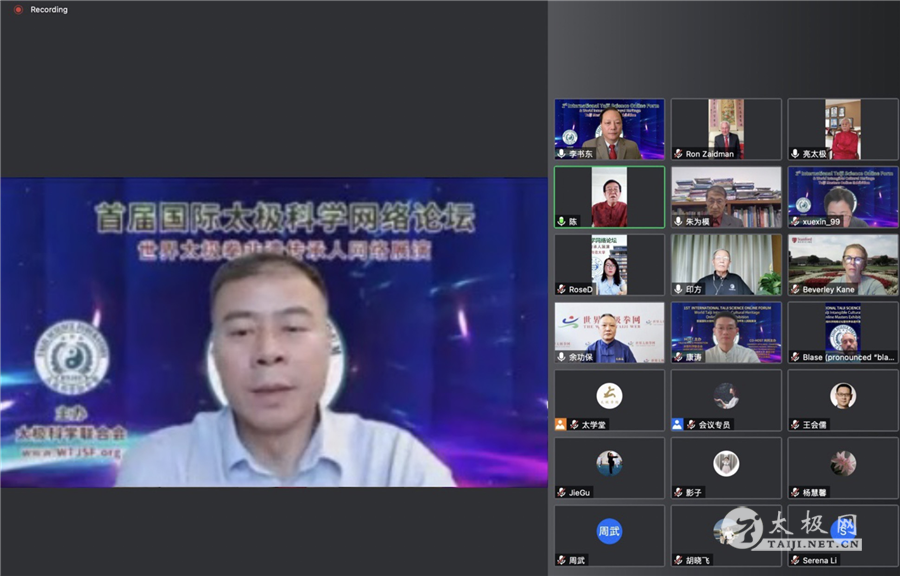The width and height of the screenshot is (900, 576).
Task: Click the green active microphone icon for 陈
Action: [x=562, y=221]
